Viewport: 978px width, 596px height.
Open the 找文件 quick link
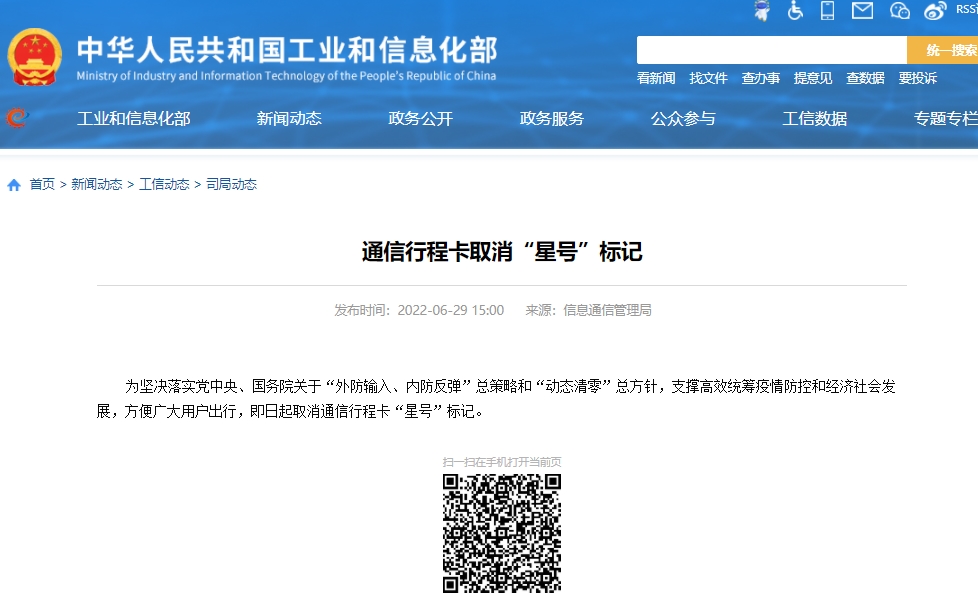point(708,78)
